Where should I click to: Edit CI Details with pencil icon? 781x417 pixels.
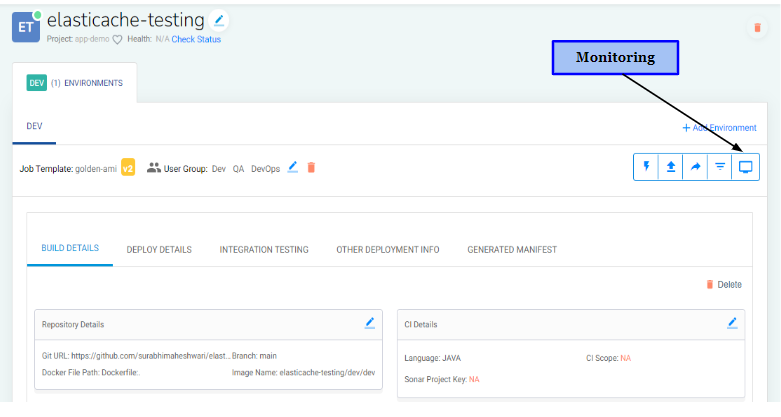pyautogui.click(x=732, y=323)
